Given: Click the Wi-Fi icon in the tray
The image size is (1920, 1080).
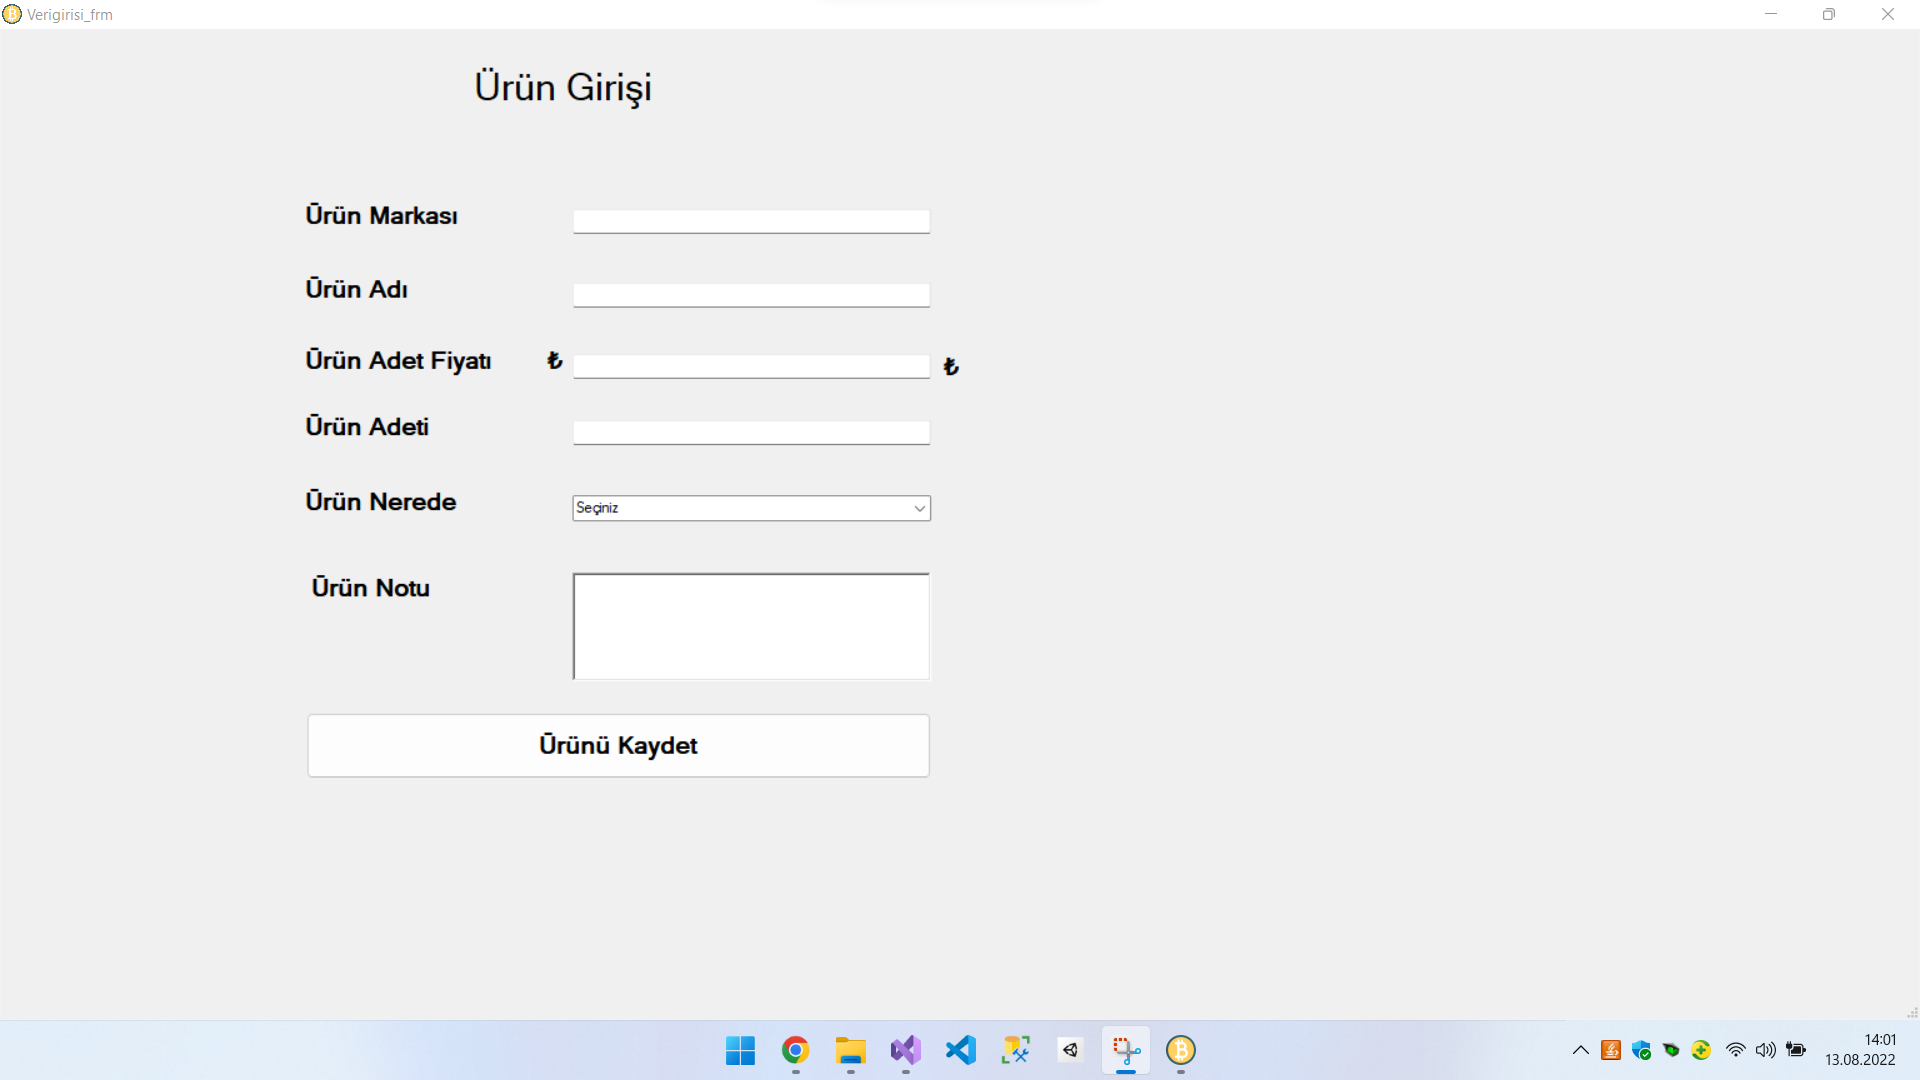Looking at the screenshot, I should coord(1735,1051).
